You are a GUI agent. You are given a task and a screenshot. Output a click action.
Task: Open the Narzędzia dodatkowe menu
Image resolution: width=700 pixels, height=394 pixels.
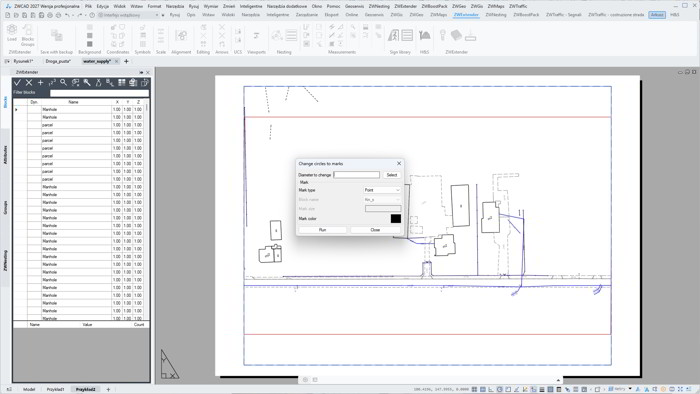[x=287, y=6]
